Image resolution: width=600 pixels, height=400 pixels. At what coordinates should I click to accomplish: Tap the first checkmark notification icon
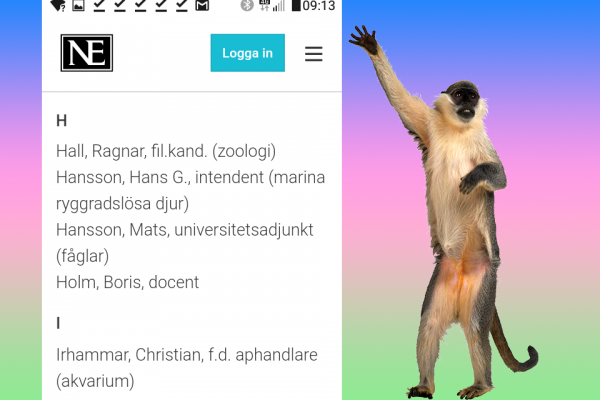(x=99, y=5)
